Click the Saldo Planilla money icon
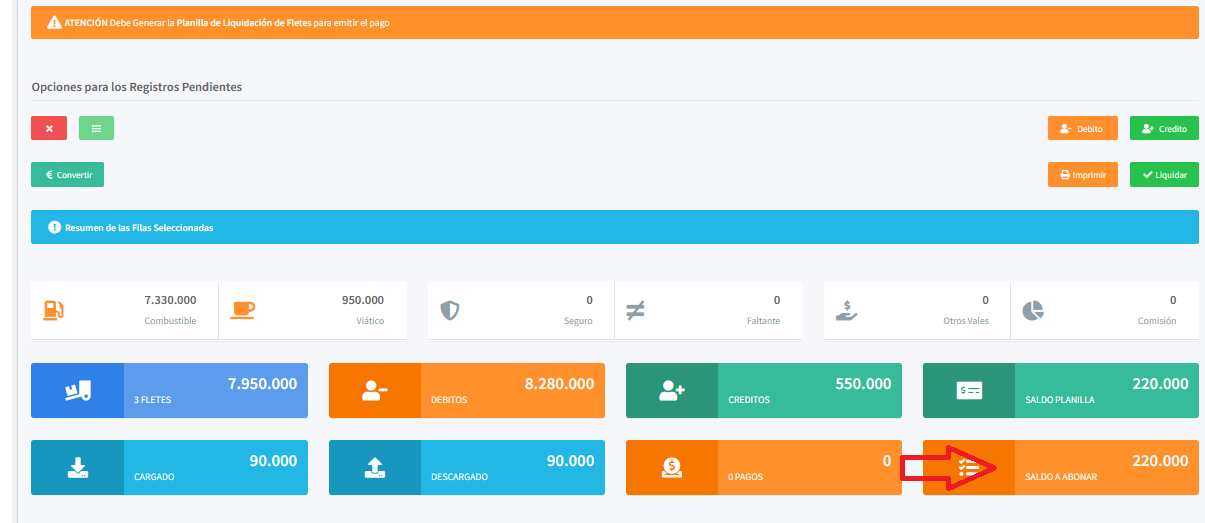Image resolution: width=1205 pixels, height=523 pixels. (x=968, y=391)
